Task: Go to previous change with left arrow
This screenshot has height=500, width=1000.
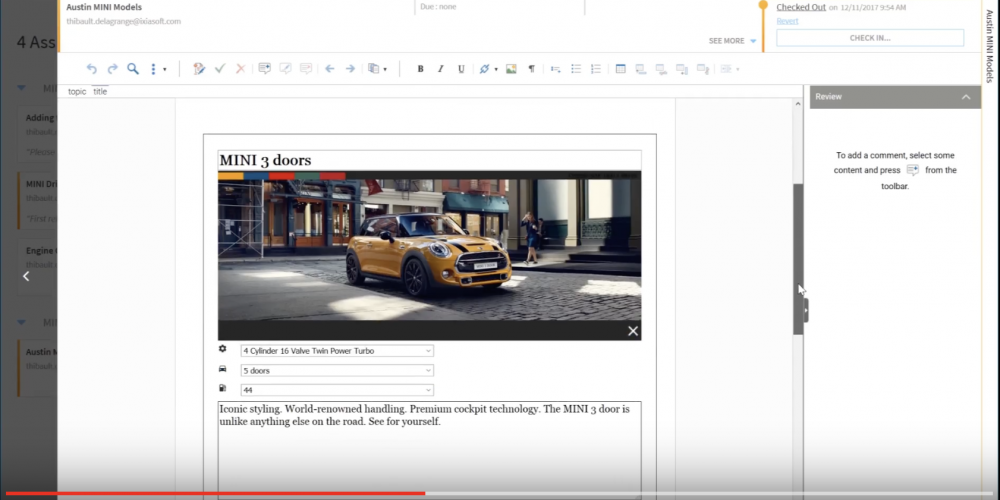Action: click(x=330, y=69)
